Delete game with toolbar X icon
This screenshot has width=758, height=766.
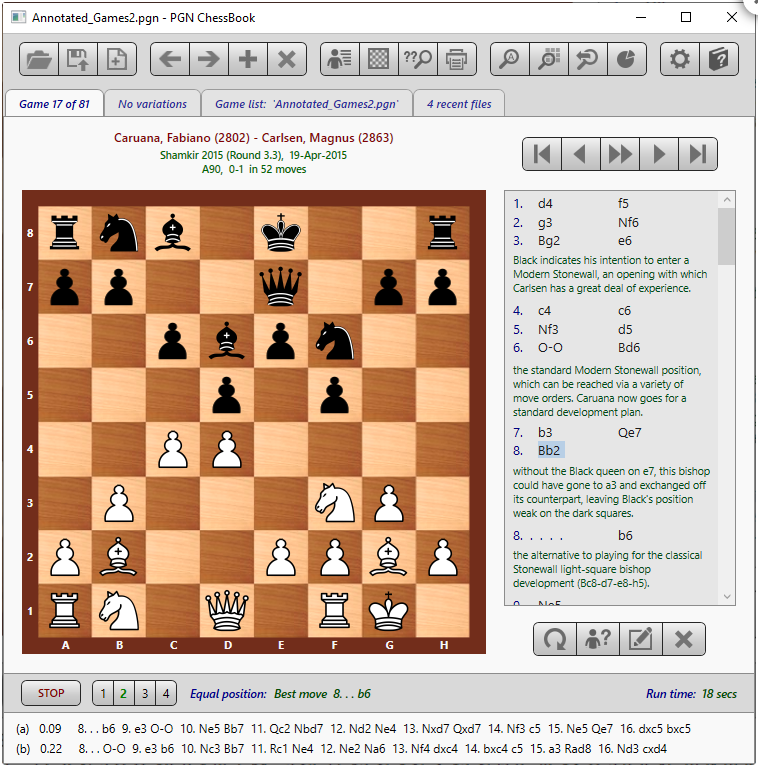(287, 59)
